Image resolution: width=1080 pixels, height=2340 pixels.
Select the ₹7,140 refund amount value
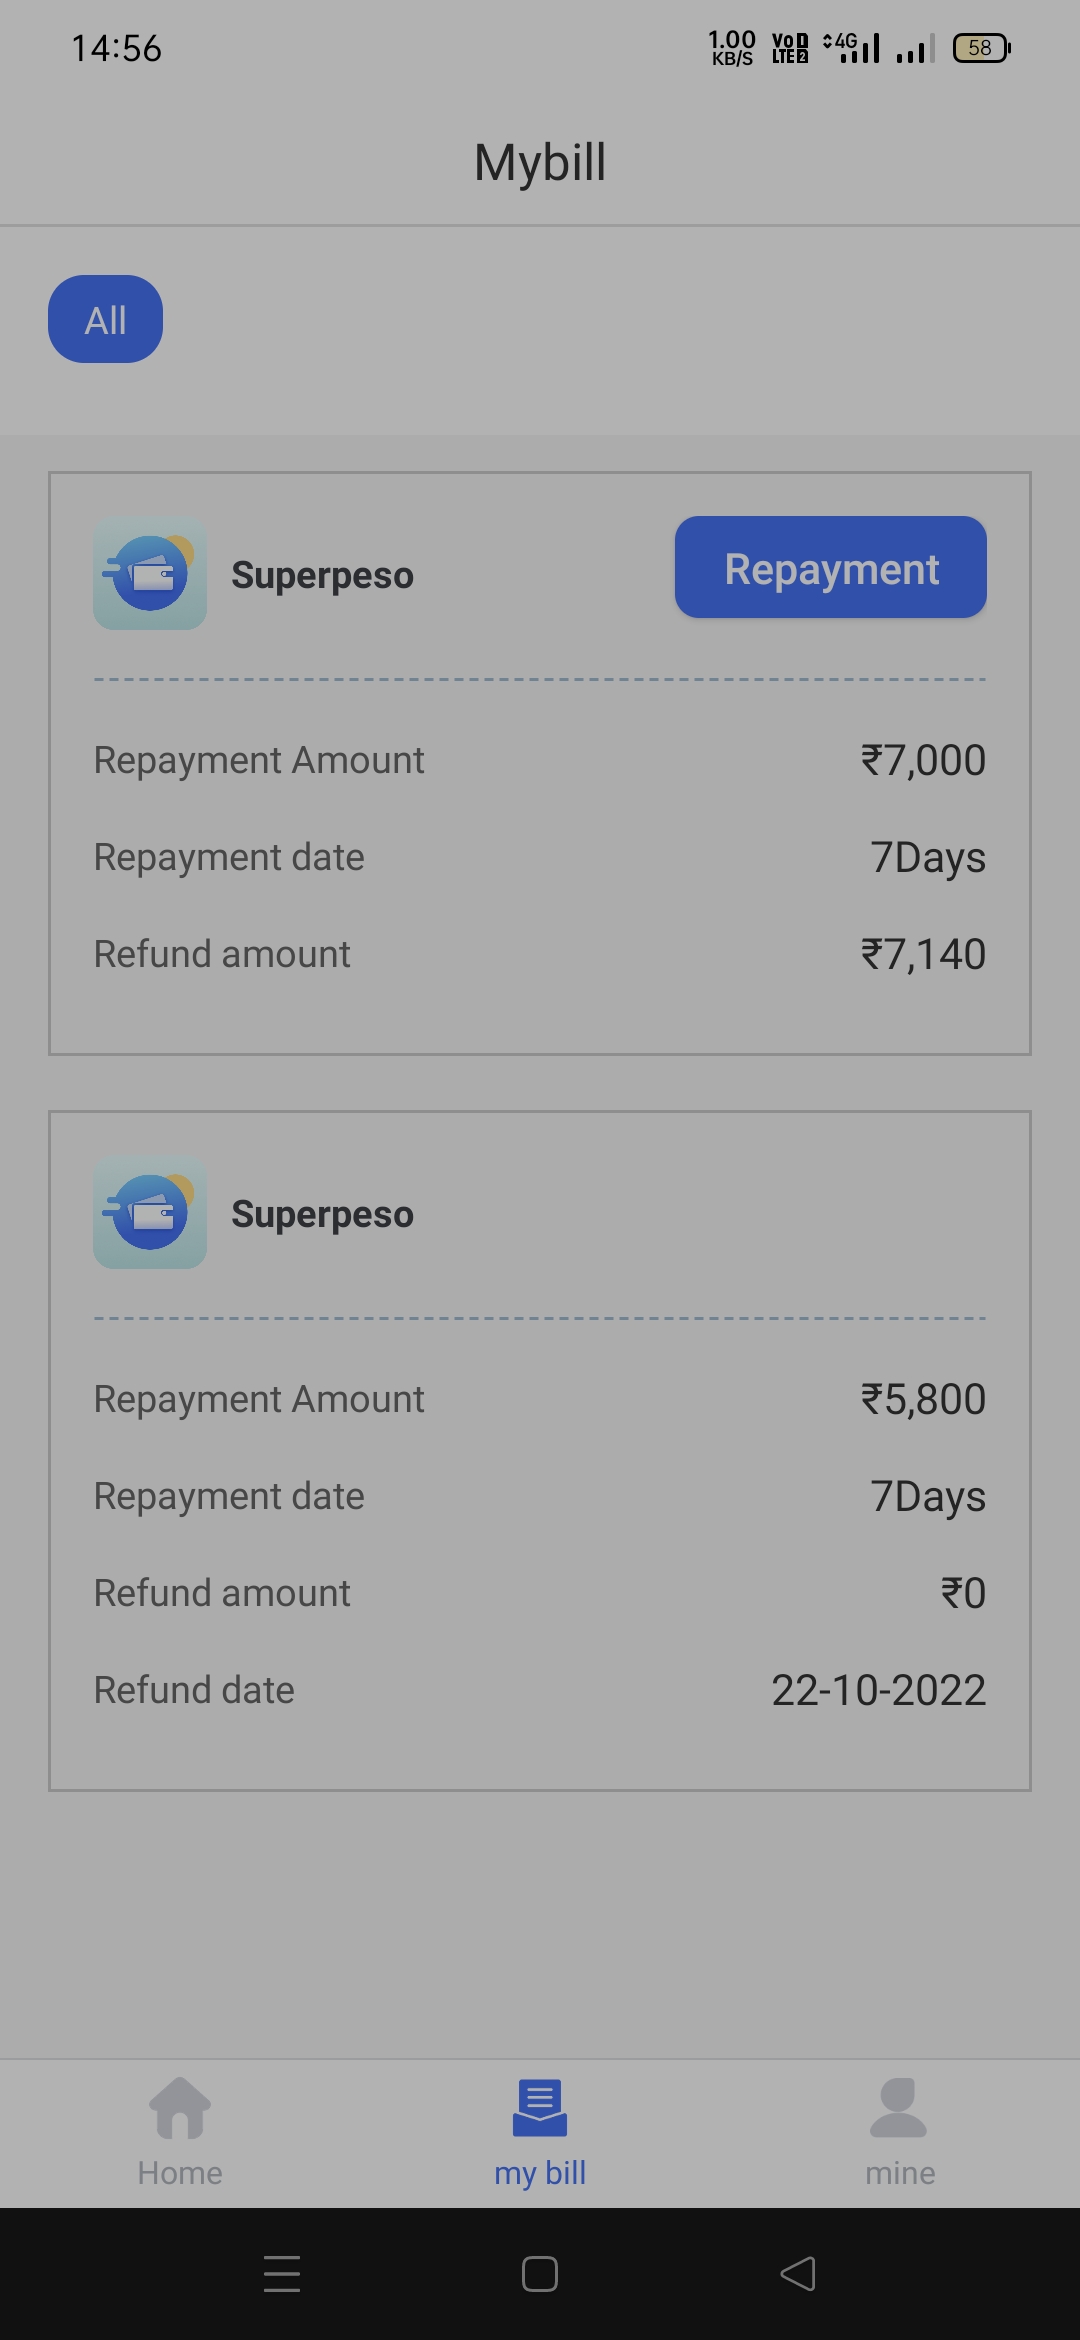[923, 954]
